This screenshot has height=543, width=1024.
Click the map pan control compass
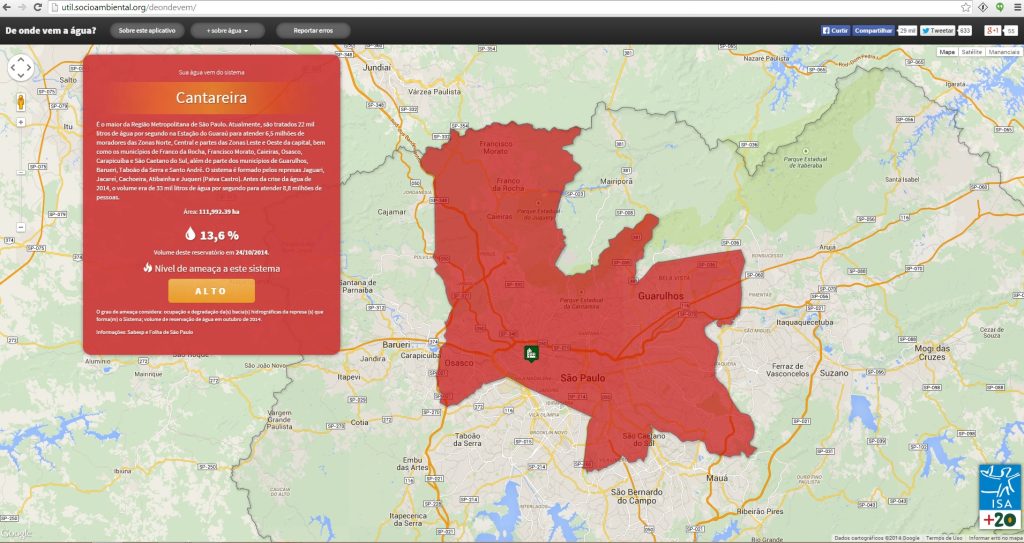(x=20, y=67)
